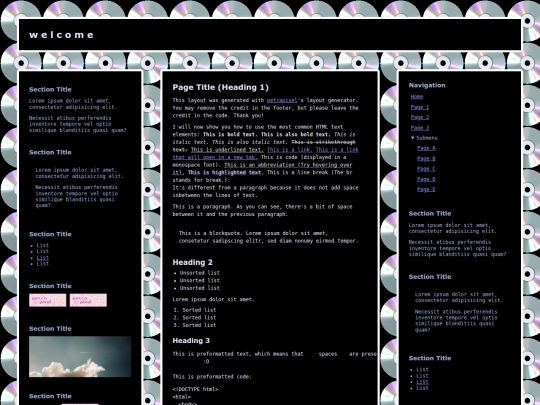
Task: Open Page C in the submenu
Action: (426, 169)
